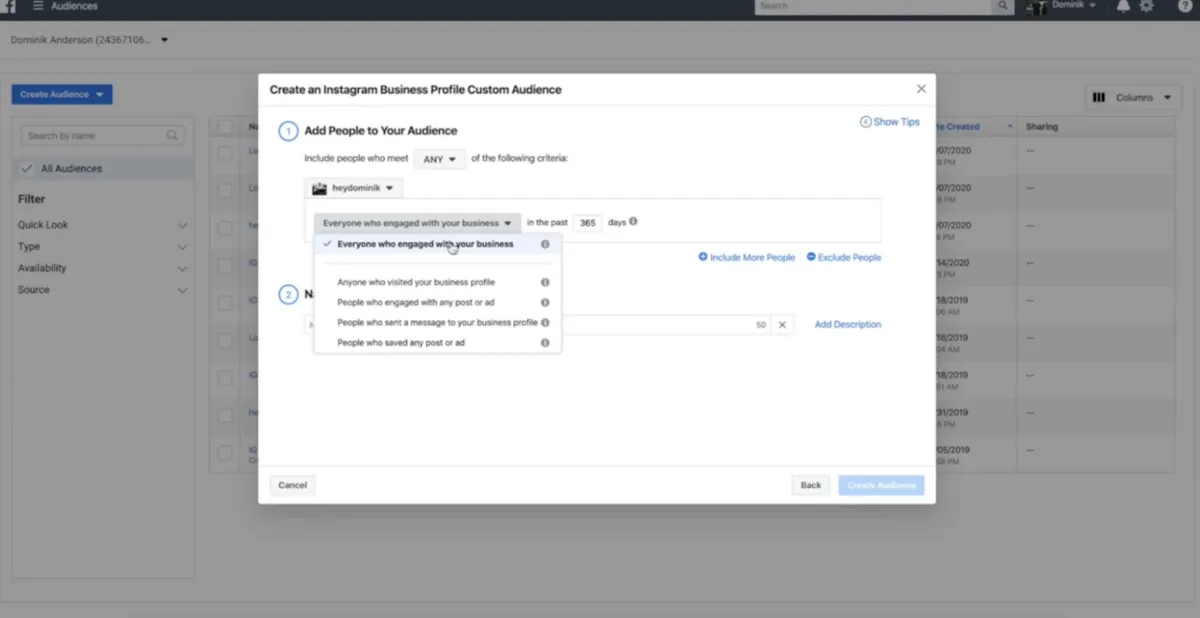Click the help question mark icon

(1185, 6)
